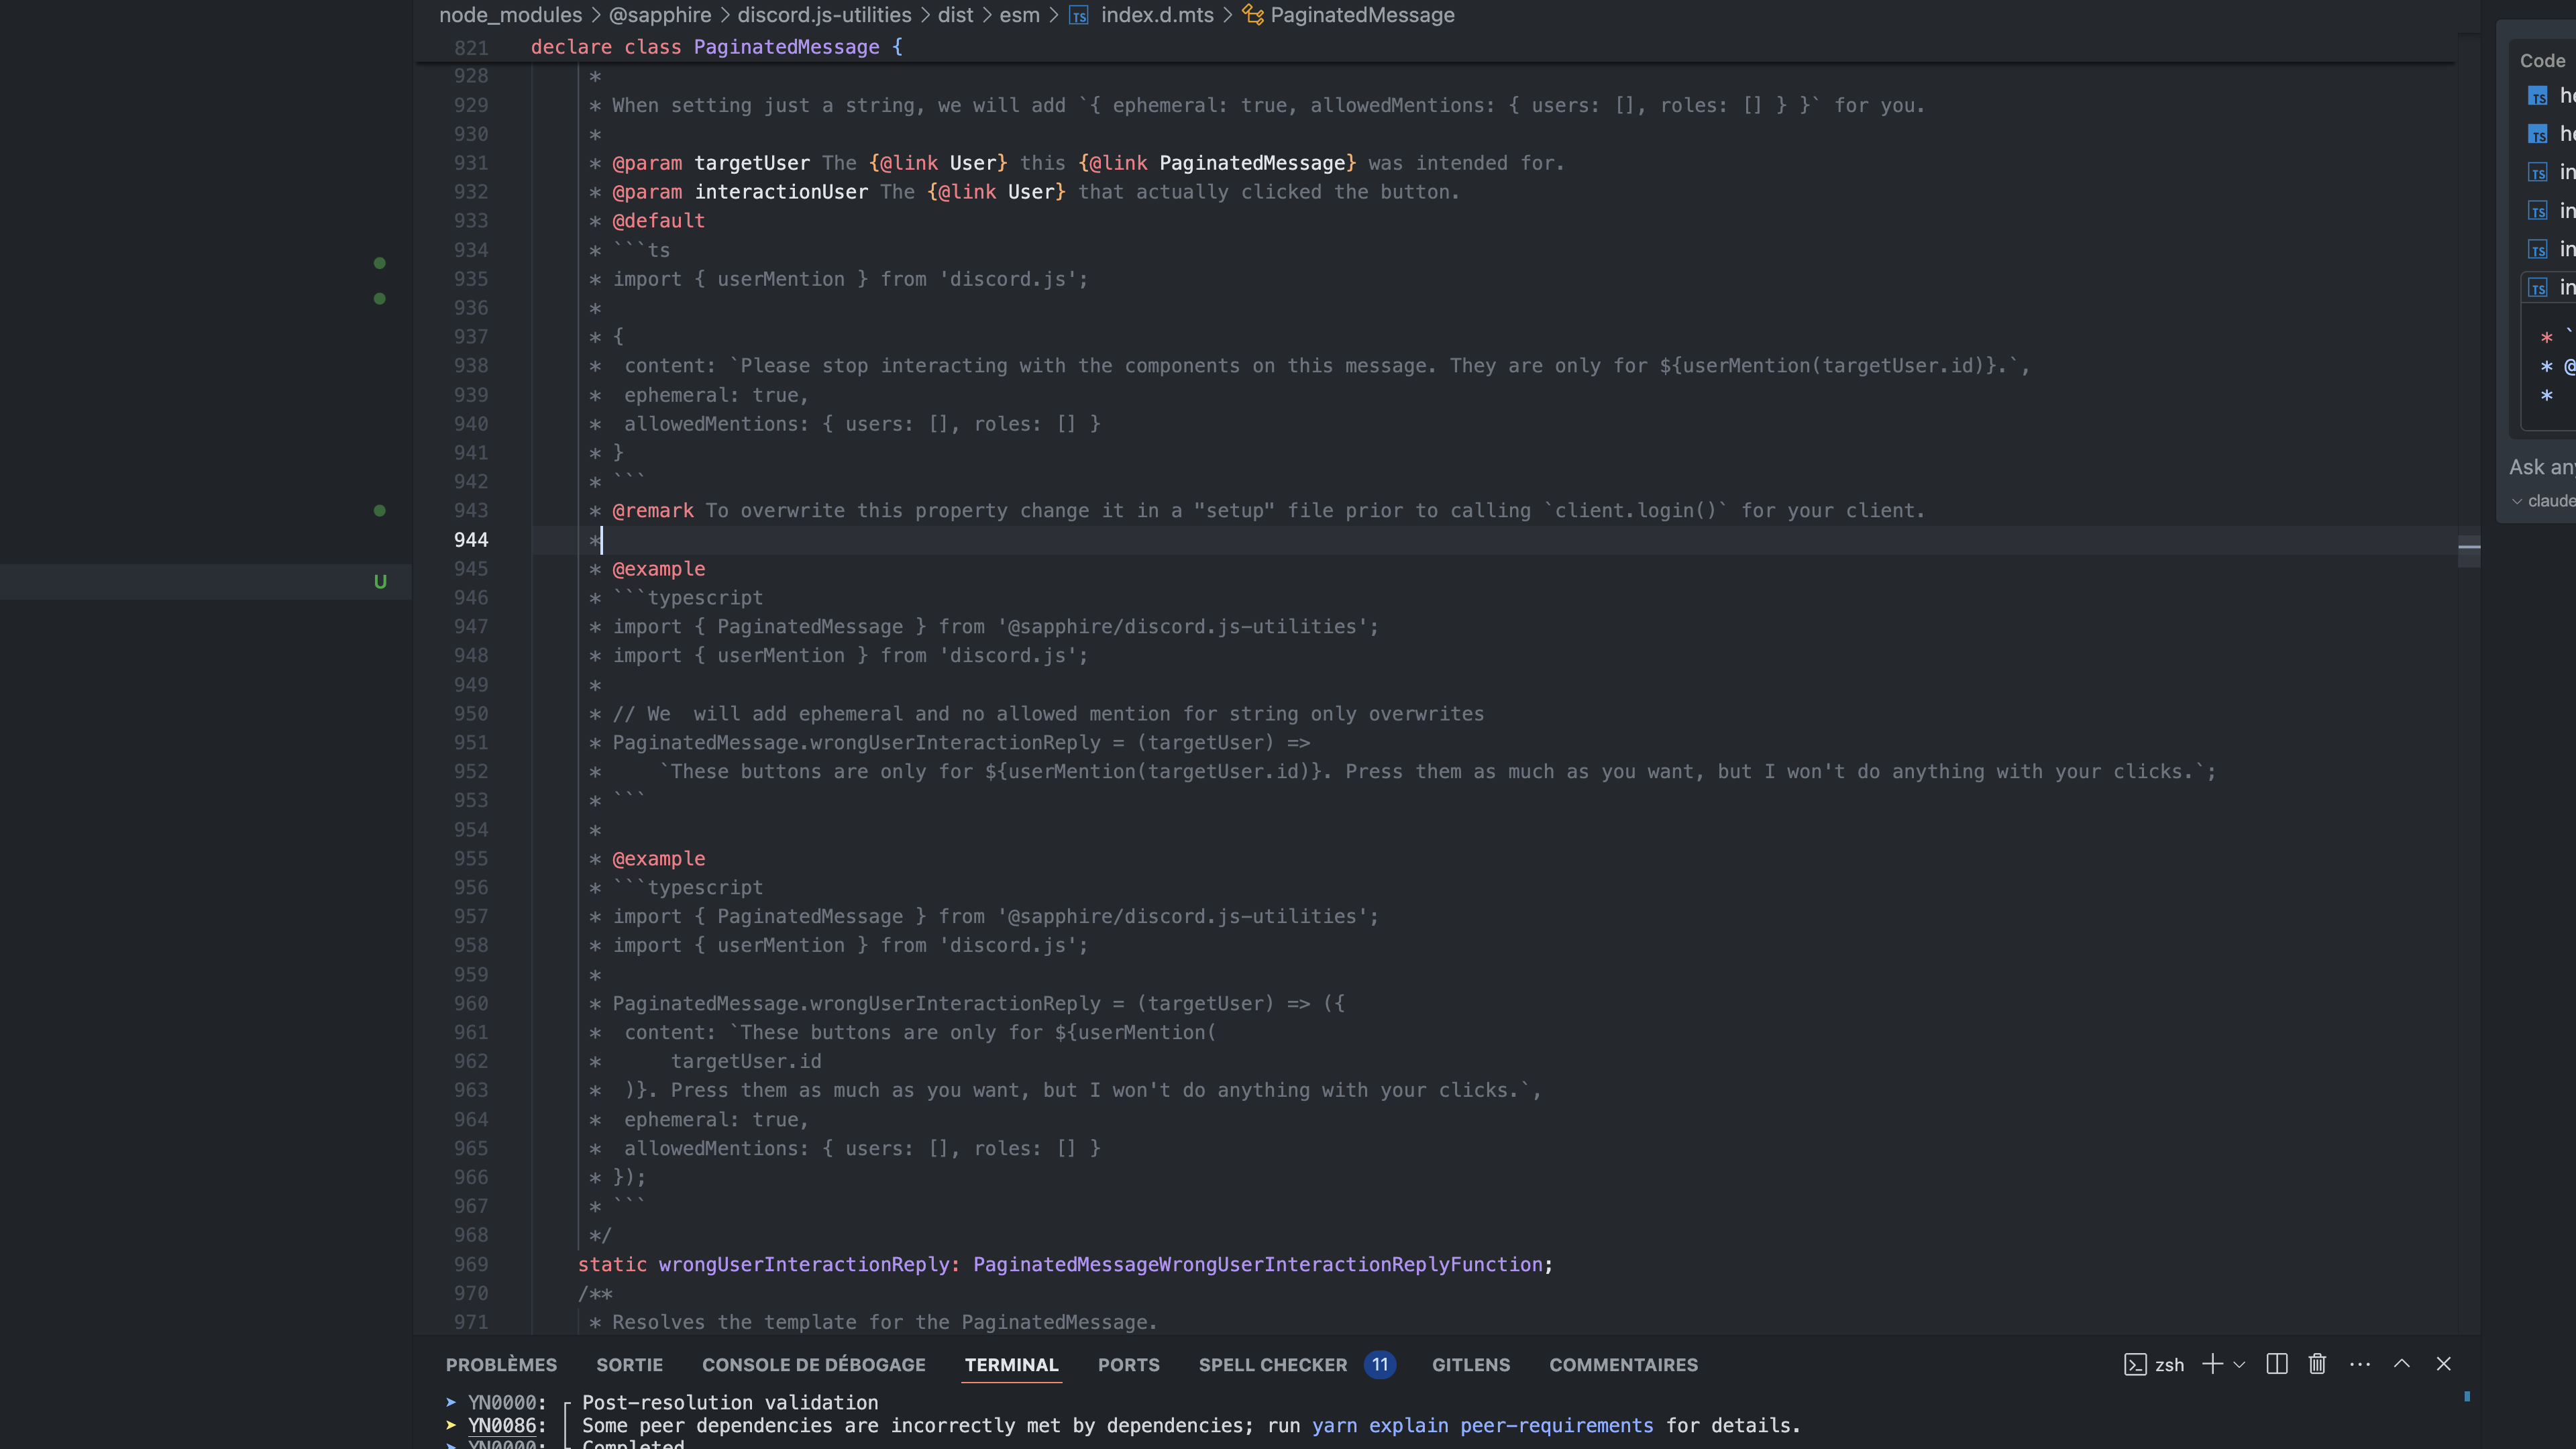Open the PaginatedMessage symbol breadcrumb
Screen dimensions: 2576x1449
click(x=1362, y=15)
